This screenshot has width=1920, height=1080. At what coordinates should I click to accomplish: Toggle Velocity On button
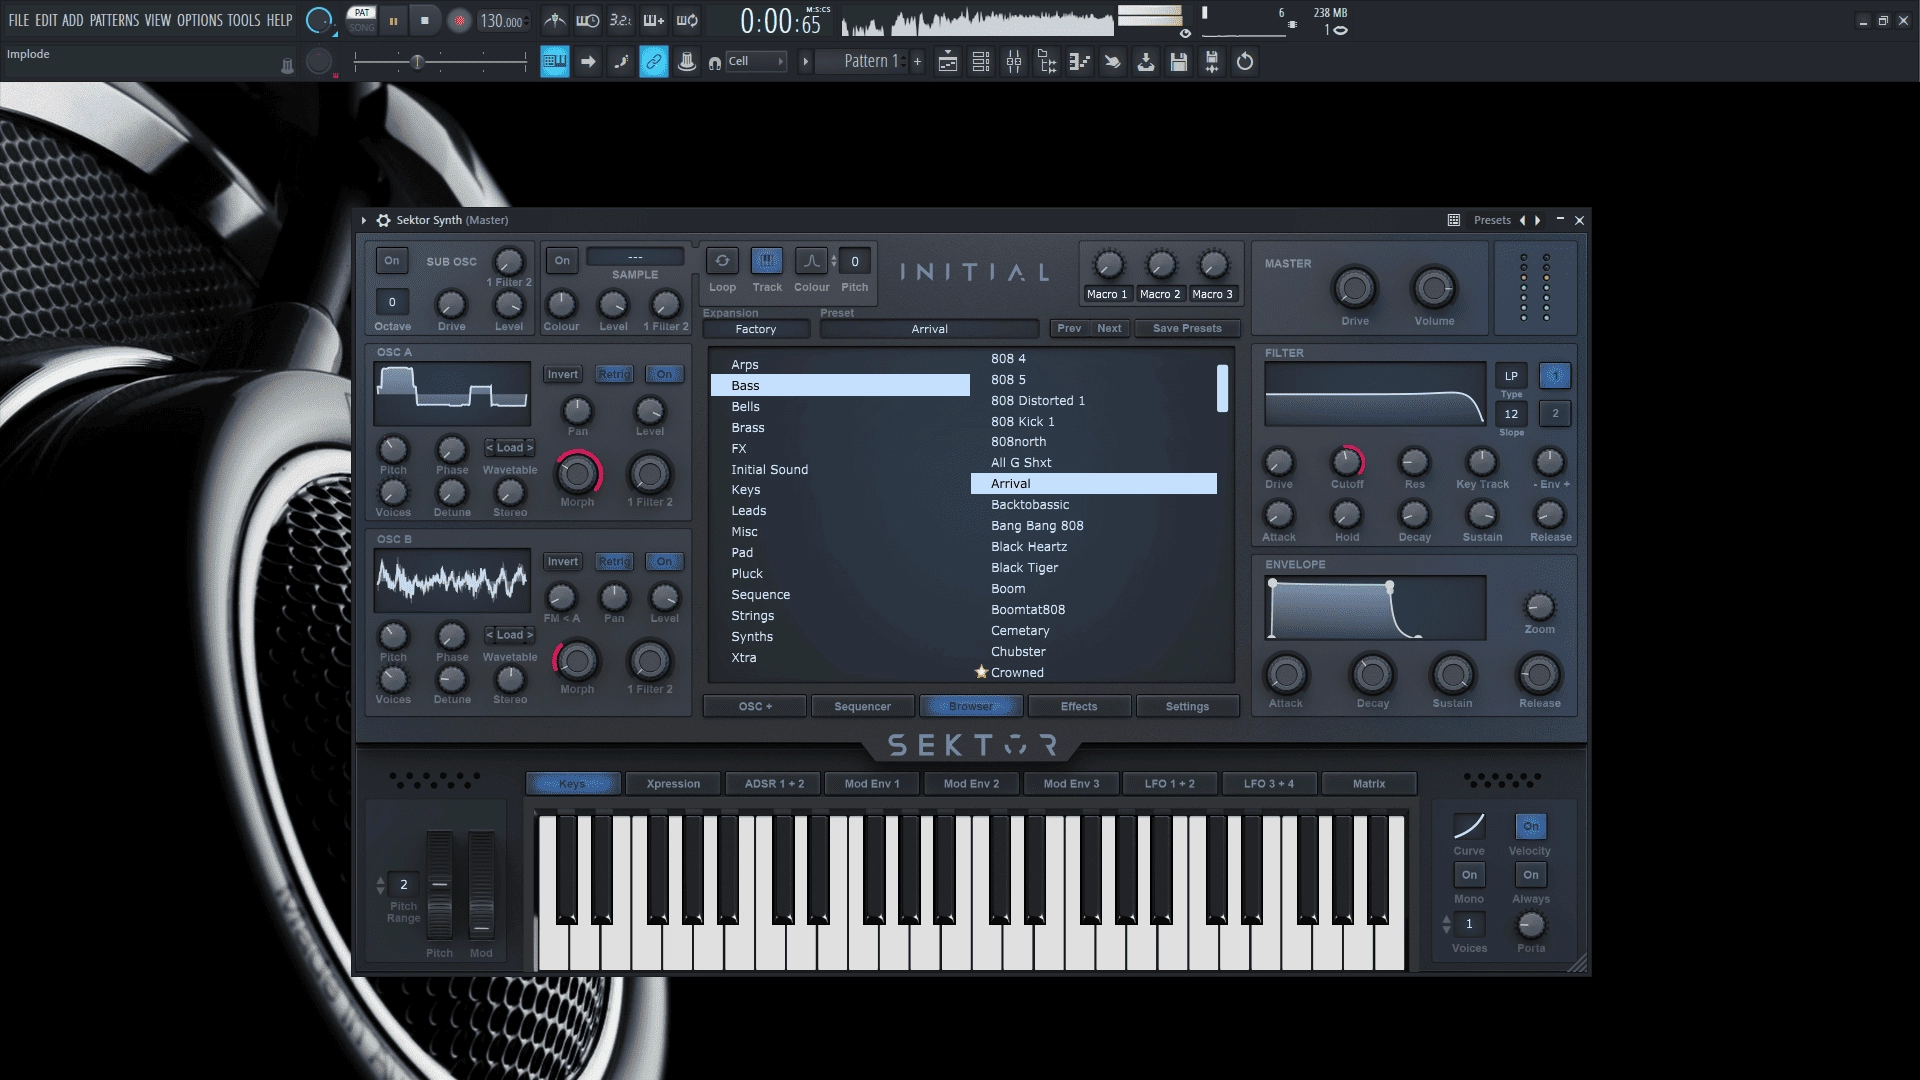tap(1531, 826)
